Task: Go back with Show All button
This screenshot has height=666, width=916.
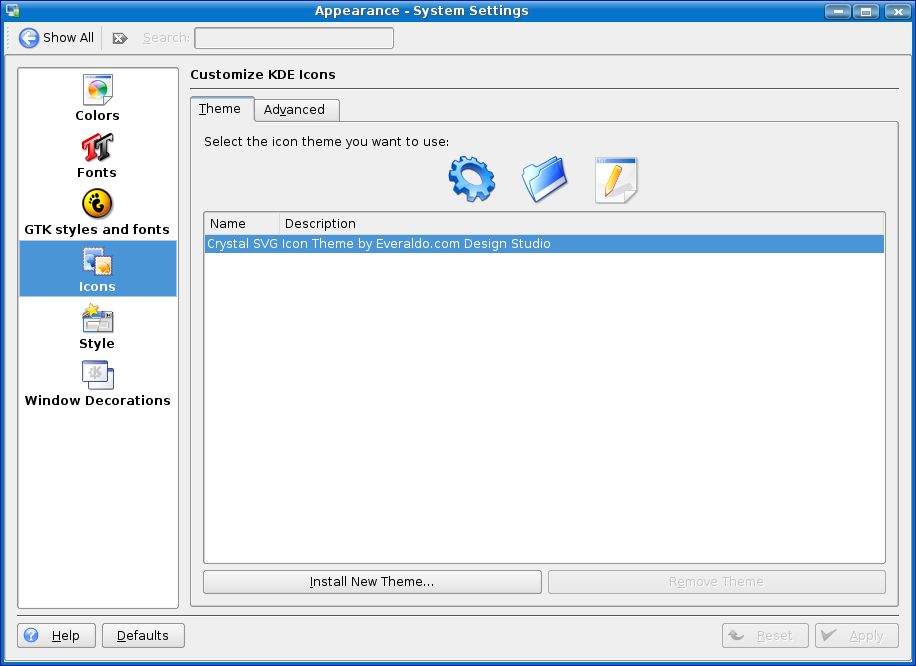Action: (57, 38)
